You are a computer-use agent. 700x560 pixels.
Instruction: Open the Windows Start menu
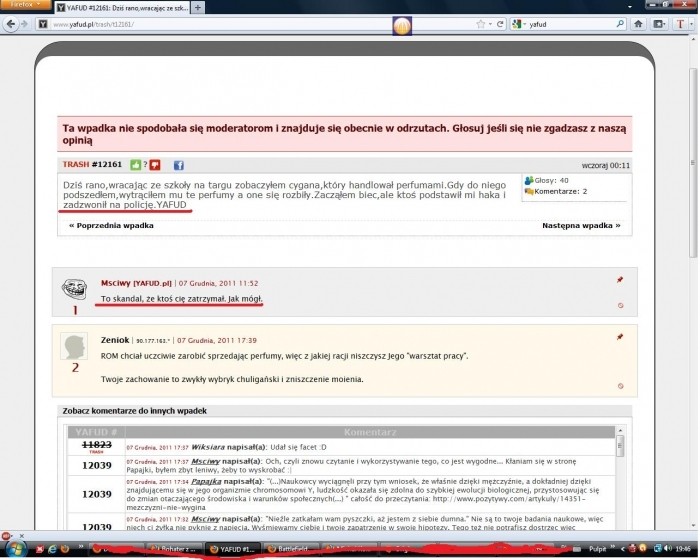pyautogui.click(x=14, y=548)
